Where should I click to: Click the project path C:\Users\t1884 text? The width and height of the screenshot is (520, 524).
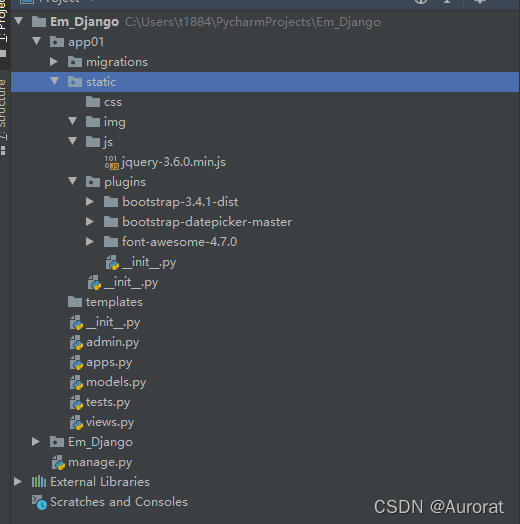click(253, 22)
